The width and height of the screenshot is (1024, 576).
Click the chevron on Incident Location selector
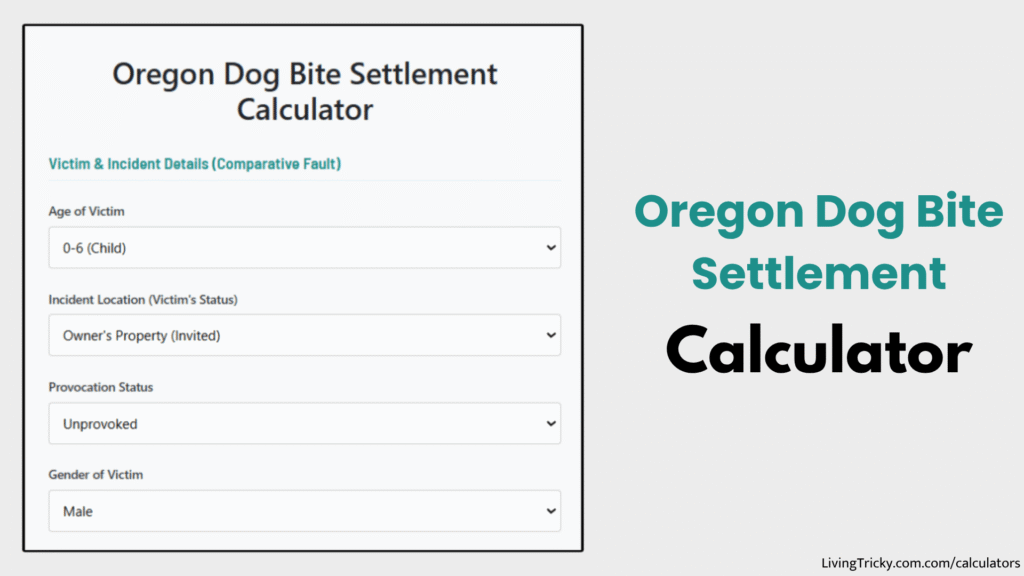[x=549, y=335]
